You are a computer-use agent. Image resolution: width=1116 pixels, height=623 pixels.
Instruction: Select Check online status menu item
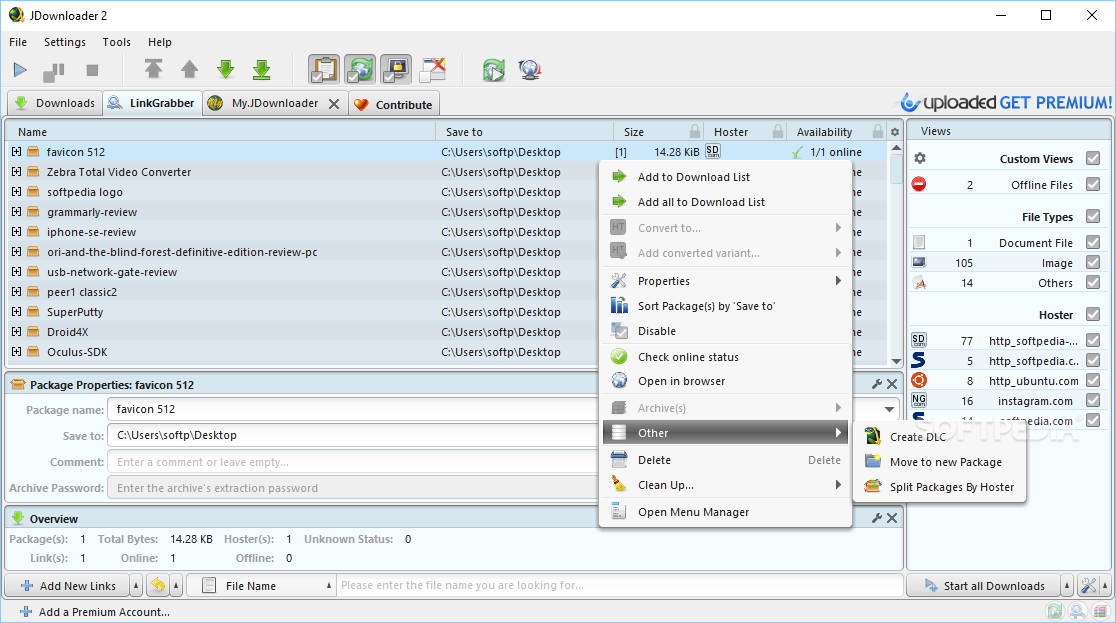(726, 357)
